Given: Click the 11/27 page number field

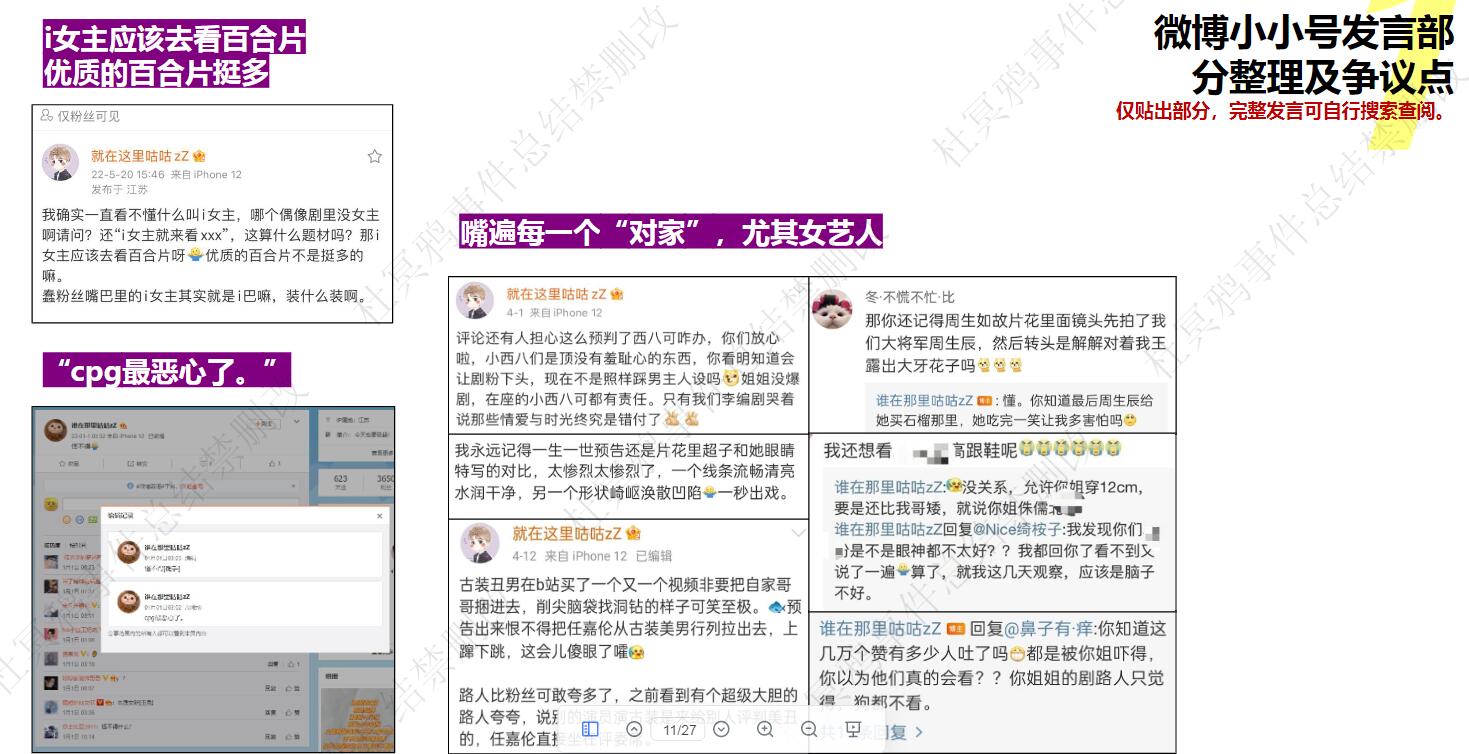Looking at the screenshot, I should [x=680, y=730].
